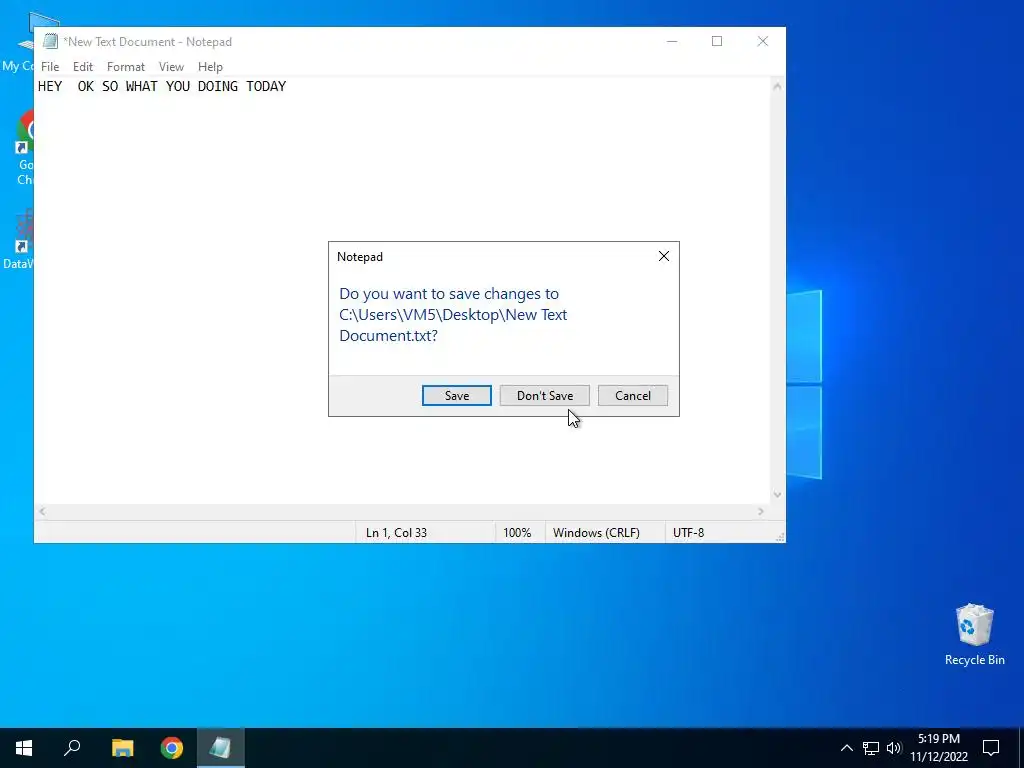The image size is (1024, 768).
Task: Close the Notepad main window
Action: pyautogui.click(x=763, y=41)
